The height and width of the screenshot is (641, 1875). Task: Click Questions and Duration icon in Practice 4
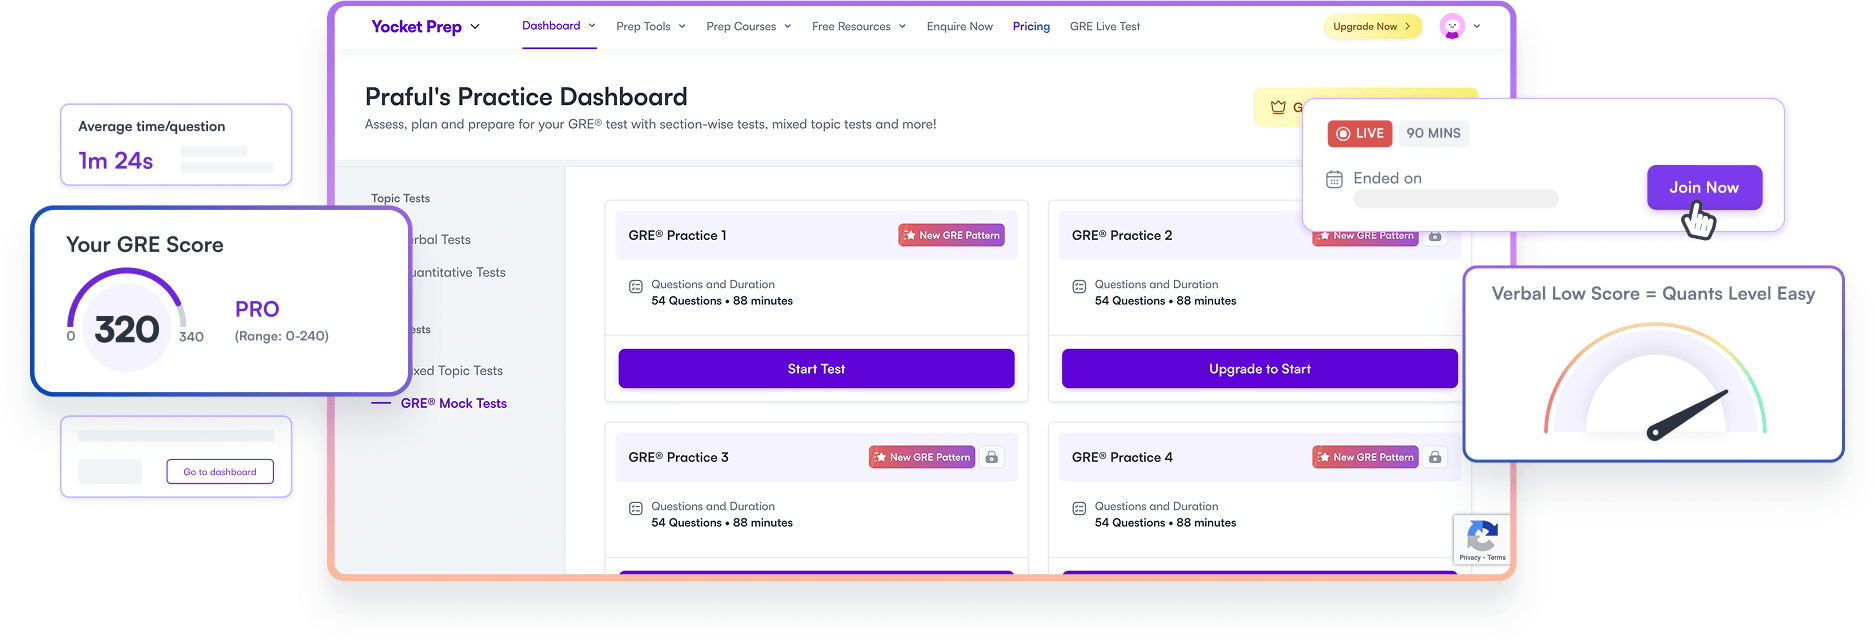pyautogui.click(x=1079, y=509)
